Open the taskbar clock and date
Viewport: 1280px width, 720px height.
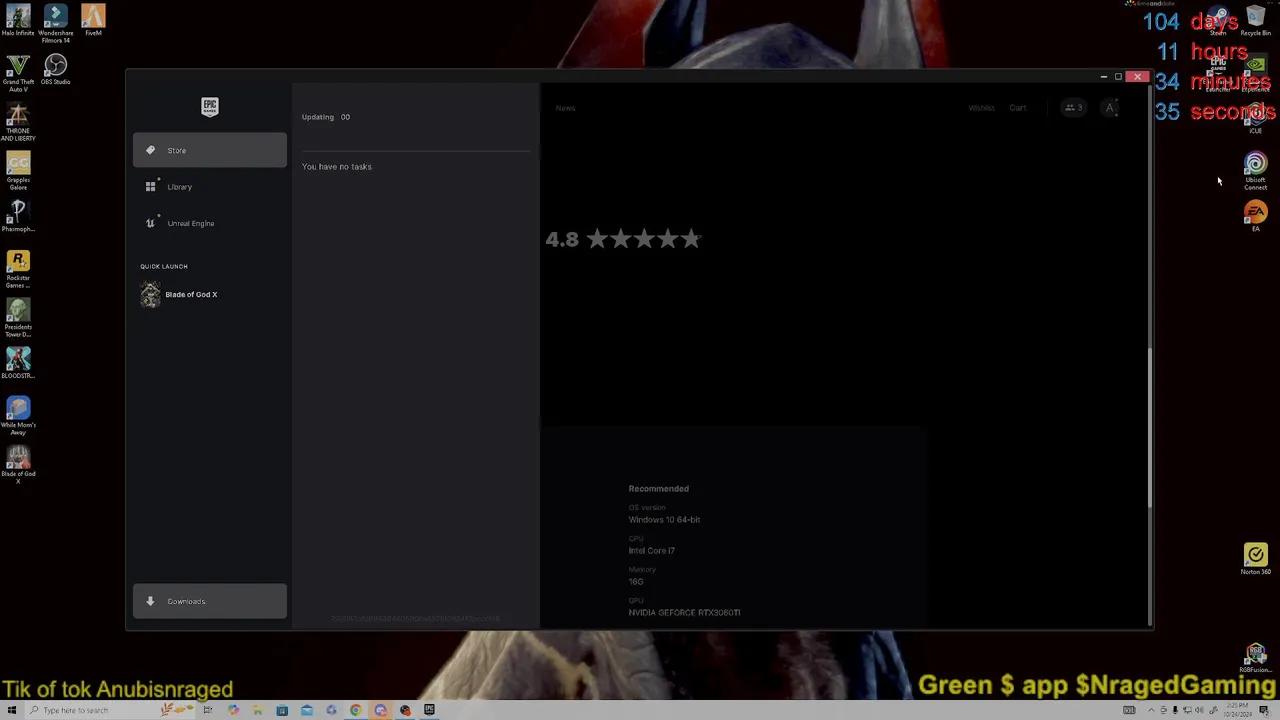1236,710
